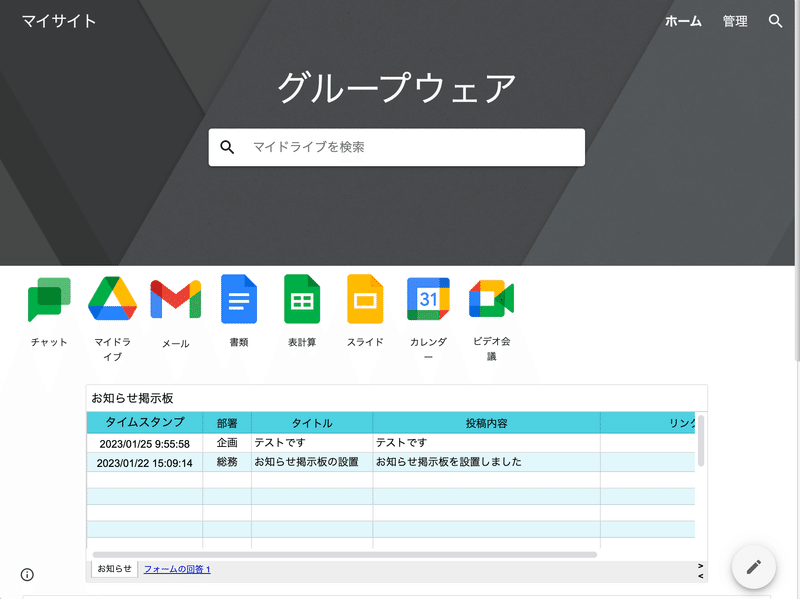The width and height of the screenshot is (800, 599).
Task: Open the スライド (Slides) icon
Action: point(364,299)
